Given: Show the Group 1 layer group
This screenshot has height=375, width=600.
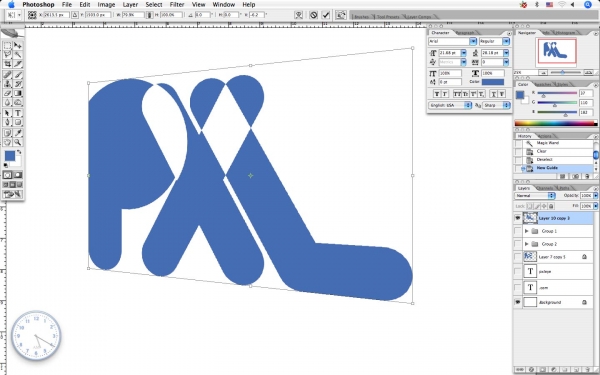Looking at the screenshot, I should point(518,231).
